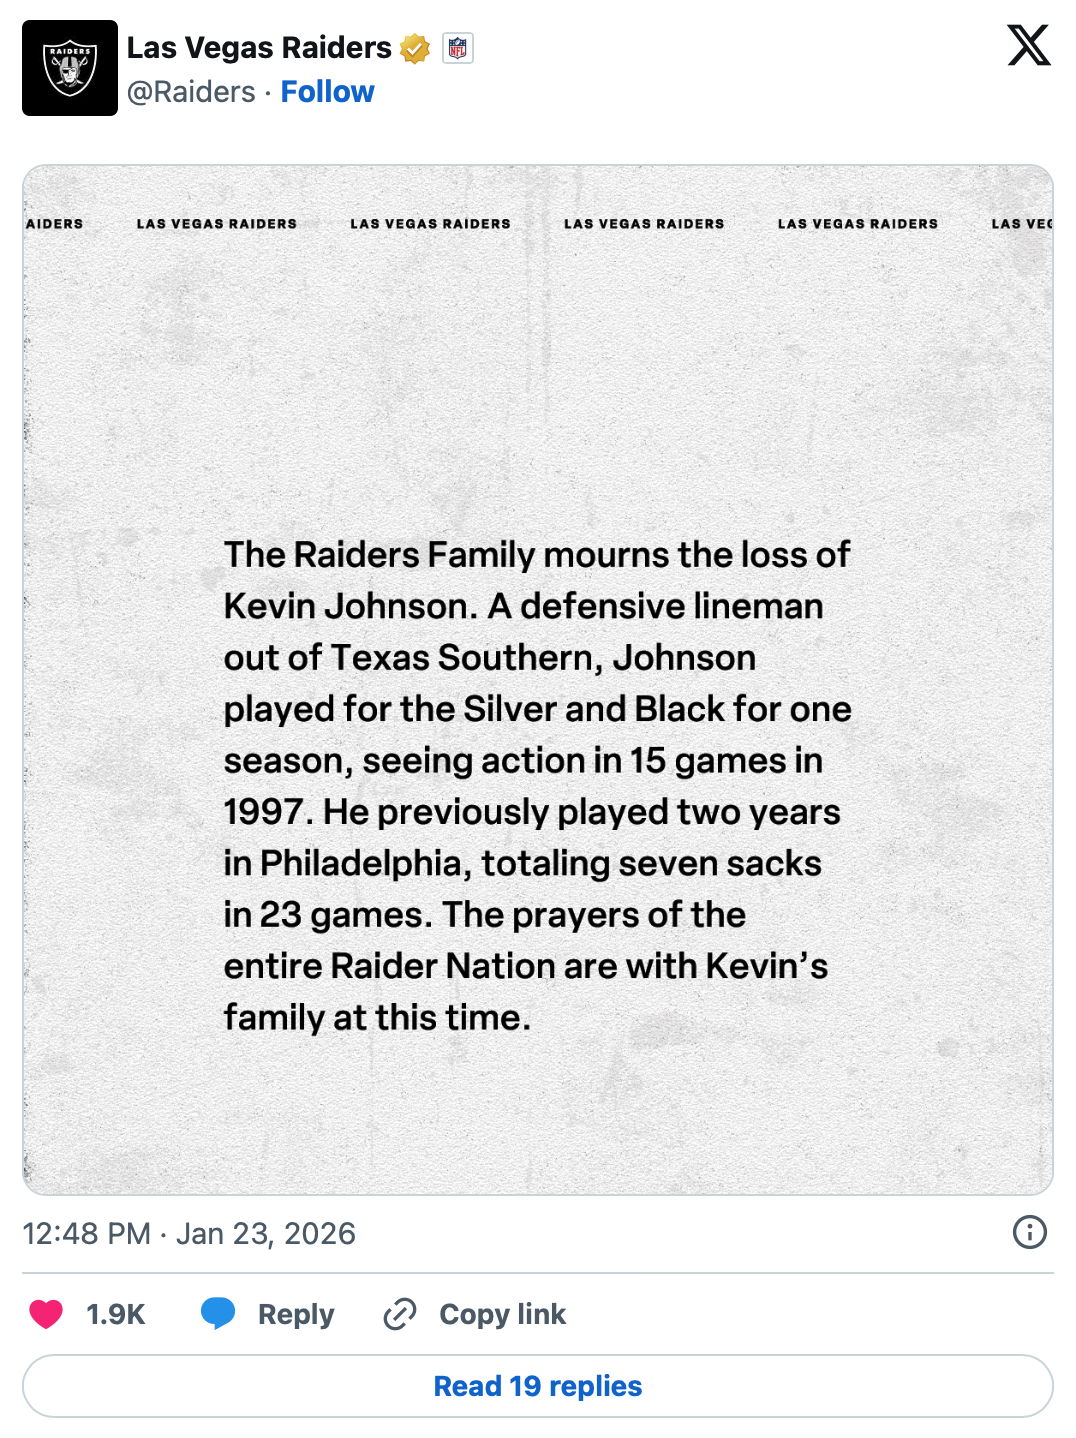
Task: Follow the Raiders account
Action: (327, 92)
